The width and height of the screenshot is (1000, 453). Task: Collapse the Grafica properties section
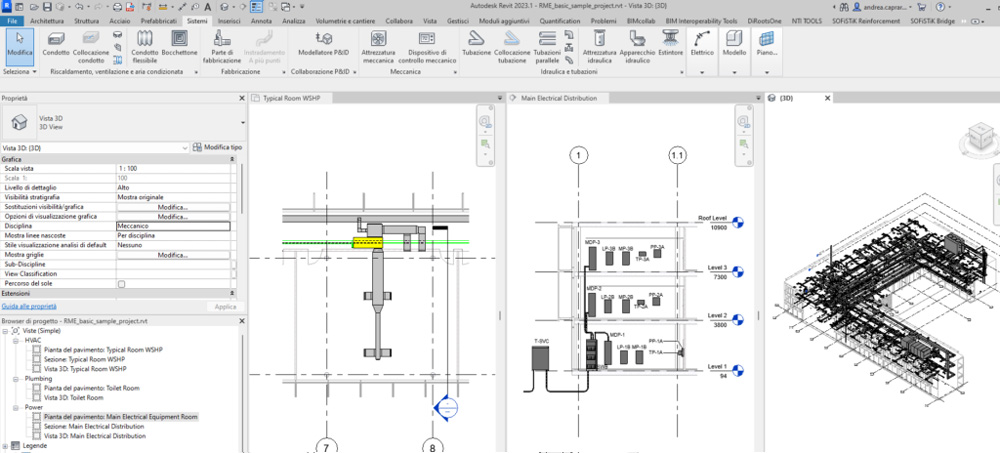tap(232, 159)
